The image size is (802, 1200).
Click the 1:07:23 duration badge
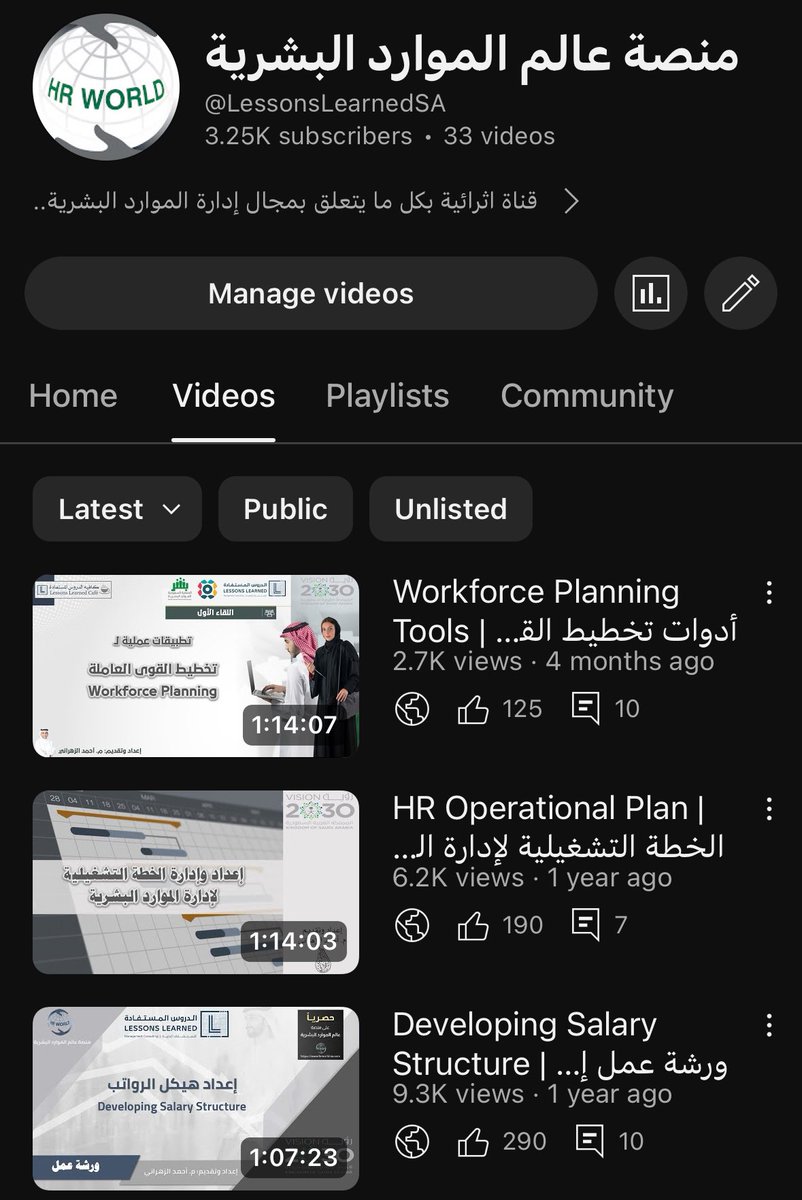[295, 1156]
